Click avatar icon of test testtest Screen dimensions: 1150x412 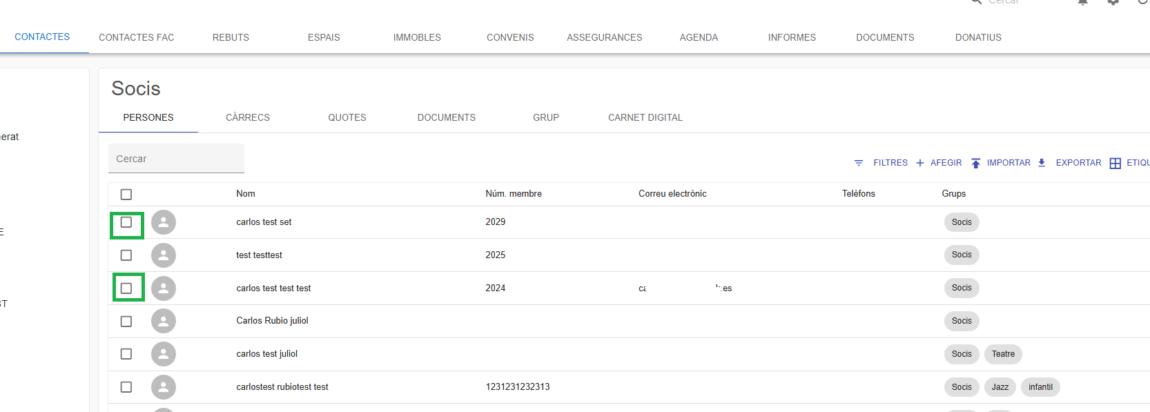click(164, 255)
